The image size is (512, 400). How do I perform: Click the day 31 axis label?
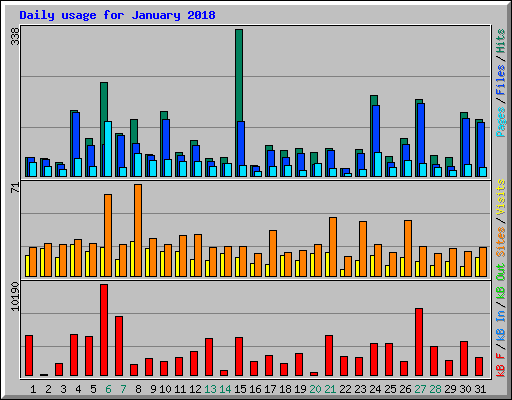click(x=480, y=389)
